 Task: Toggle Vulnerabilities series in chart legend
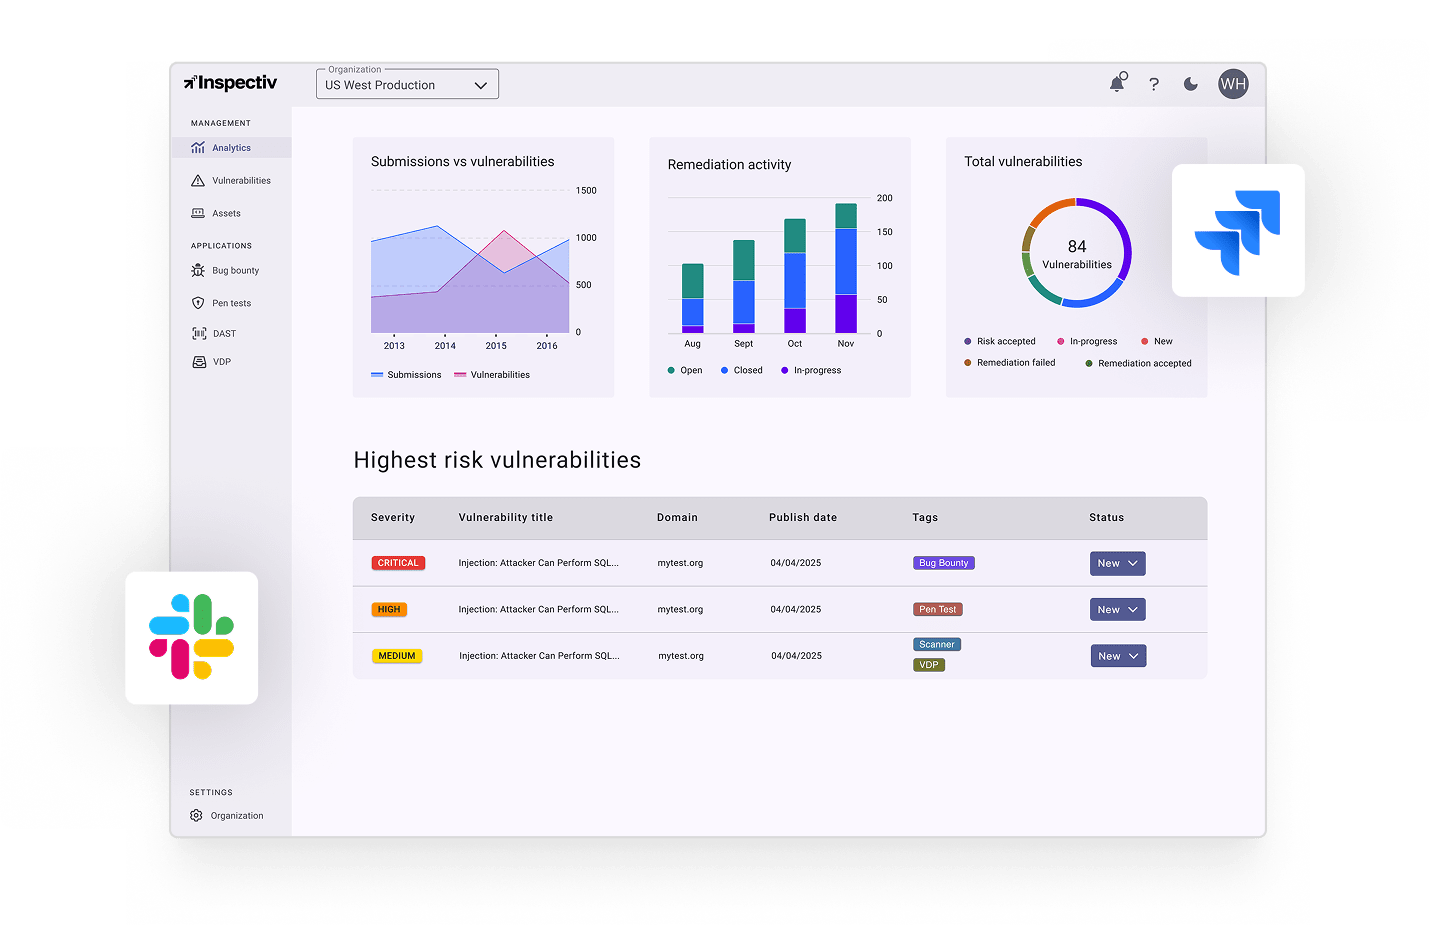pos(492,375)
